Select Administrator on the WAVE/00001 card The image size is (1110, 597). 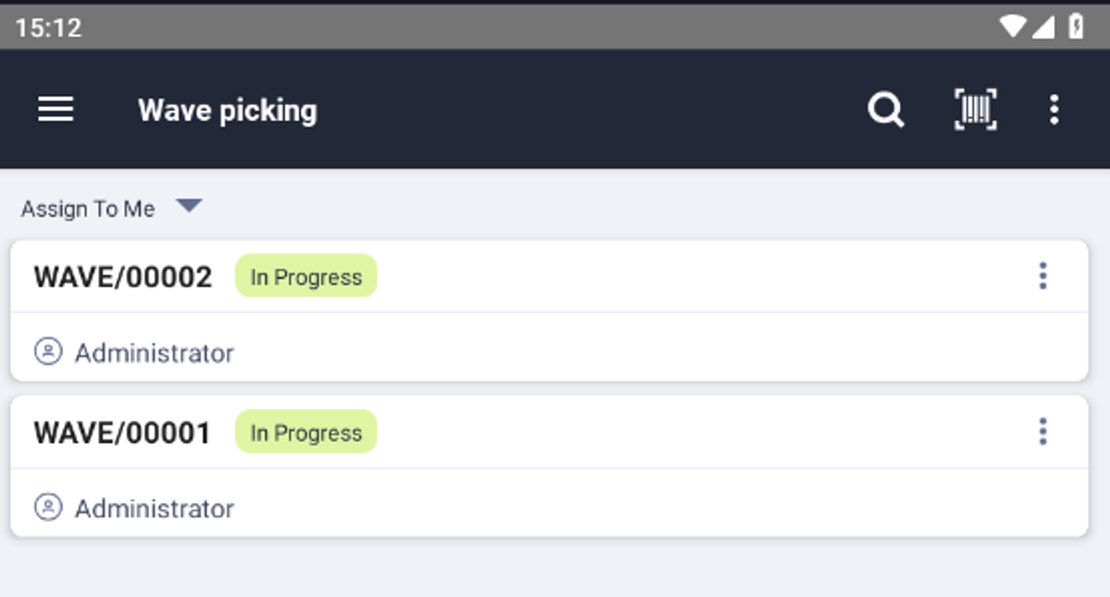point(154,508)
